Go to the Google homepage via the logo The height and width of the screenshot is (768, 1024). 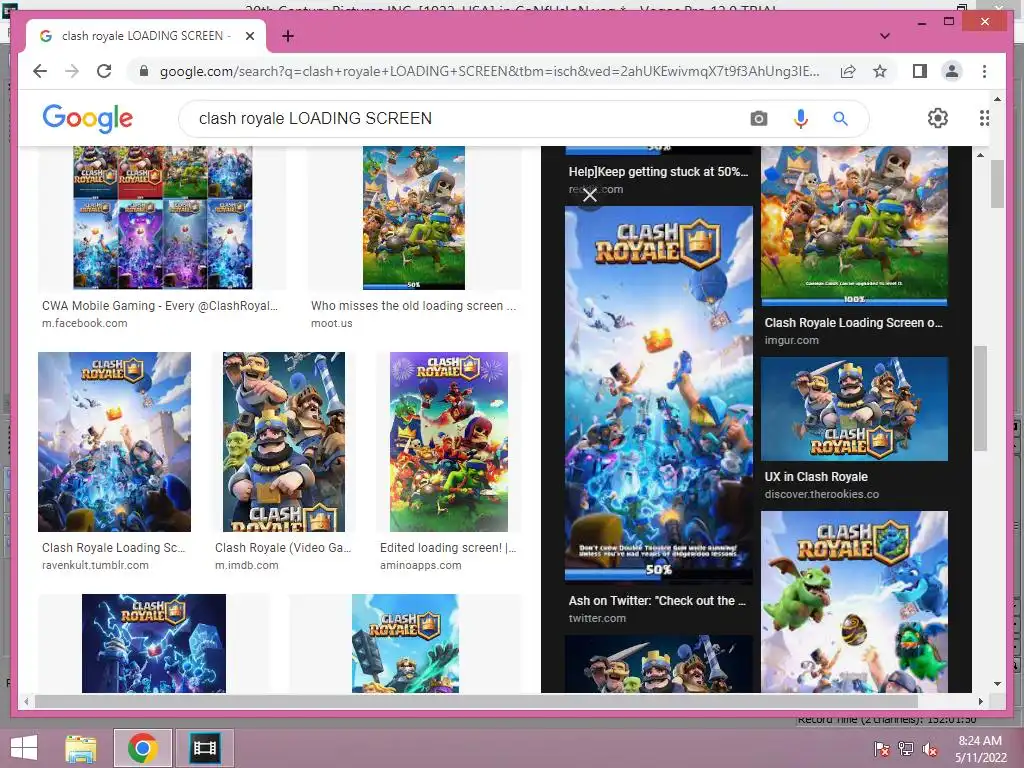coord(88,118)
